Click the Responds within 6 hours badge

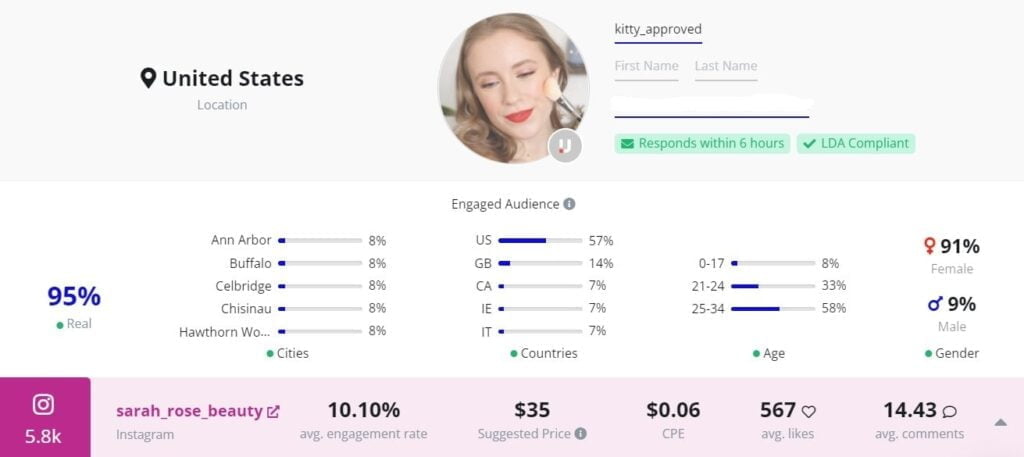pos(702,143)
